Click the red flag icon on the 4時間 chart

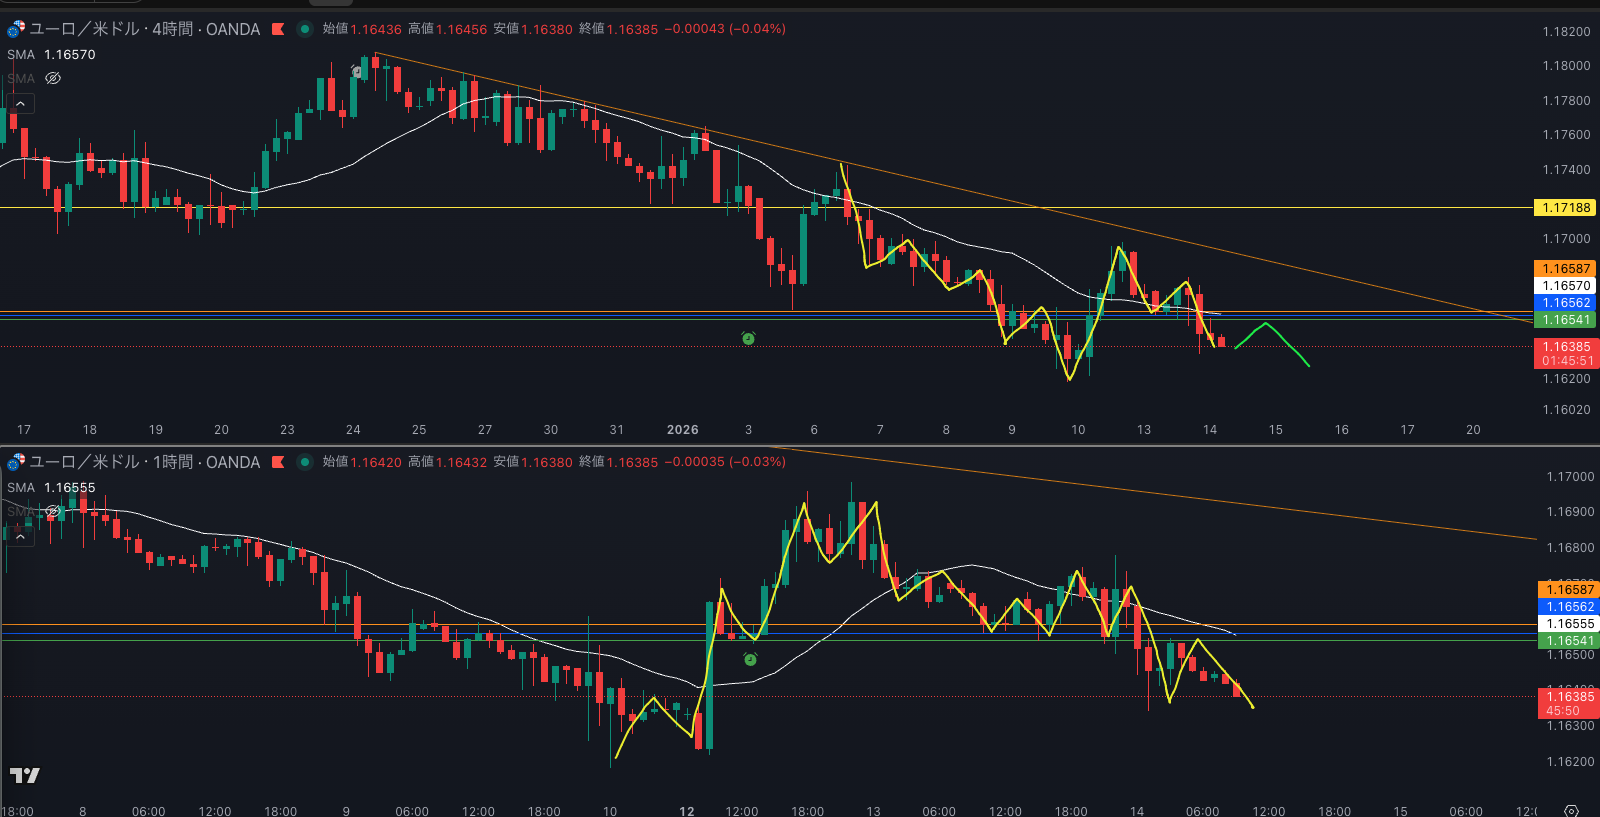point(278,29)
